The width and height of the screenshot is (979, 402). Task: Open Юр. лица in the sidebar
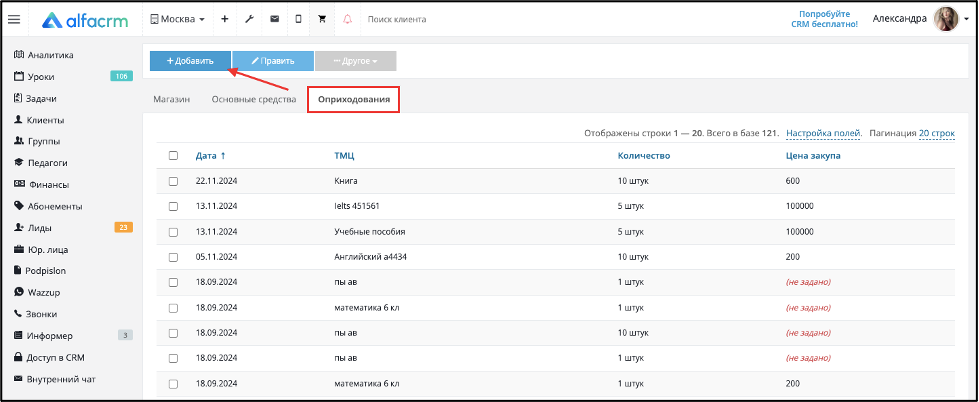pyautogui.click(x=41, y=250)
